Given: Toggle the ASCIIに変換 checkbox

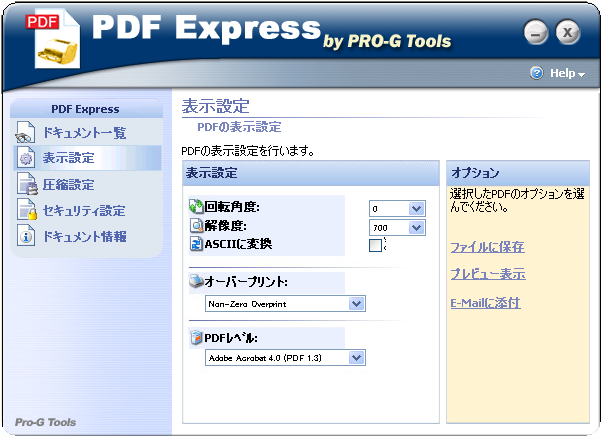Looking at the screenshot, I should tap(375, 245).
